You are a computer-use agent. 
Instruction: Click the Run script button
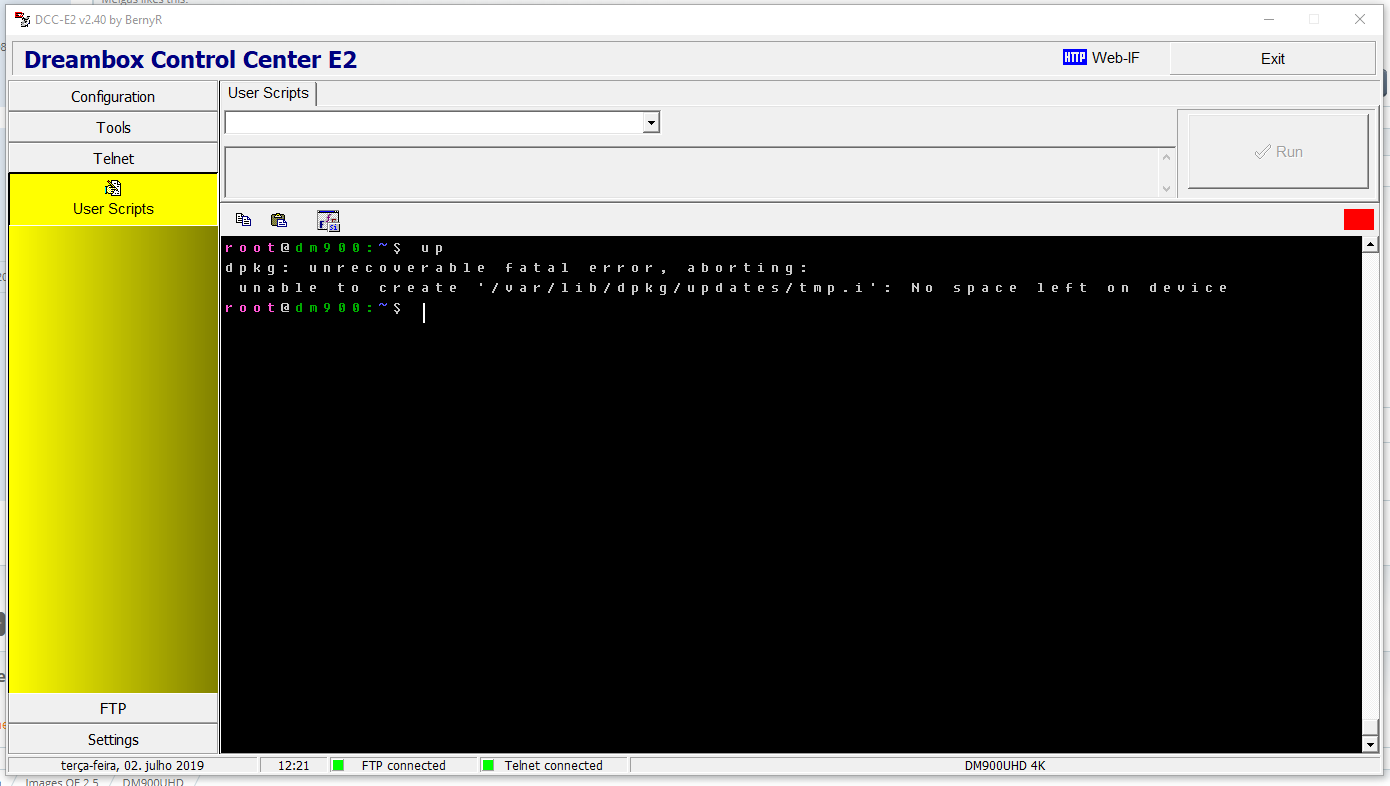[1277, 152]
